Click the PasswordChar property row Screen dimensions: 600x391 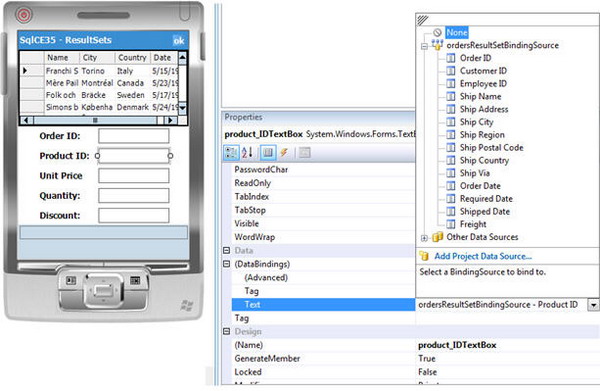(323, 169)
